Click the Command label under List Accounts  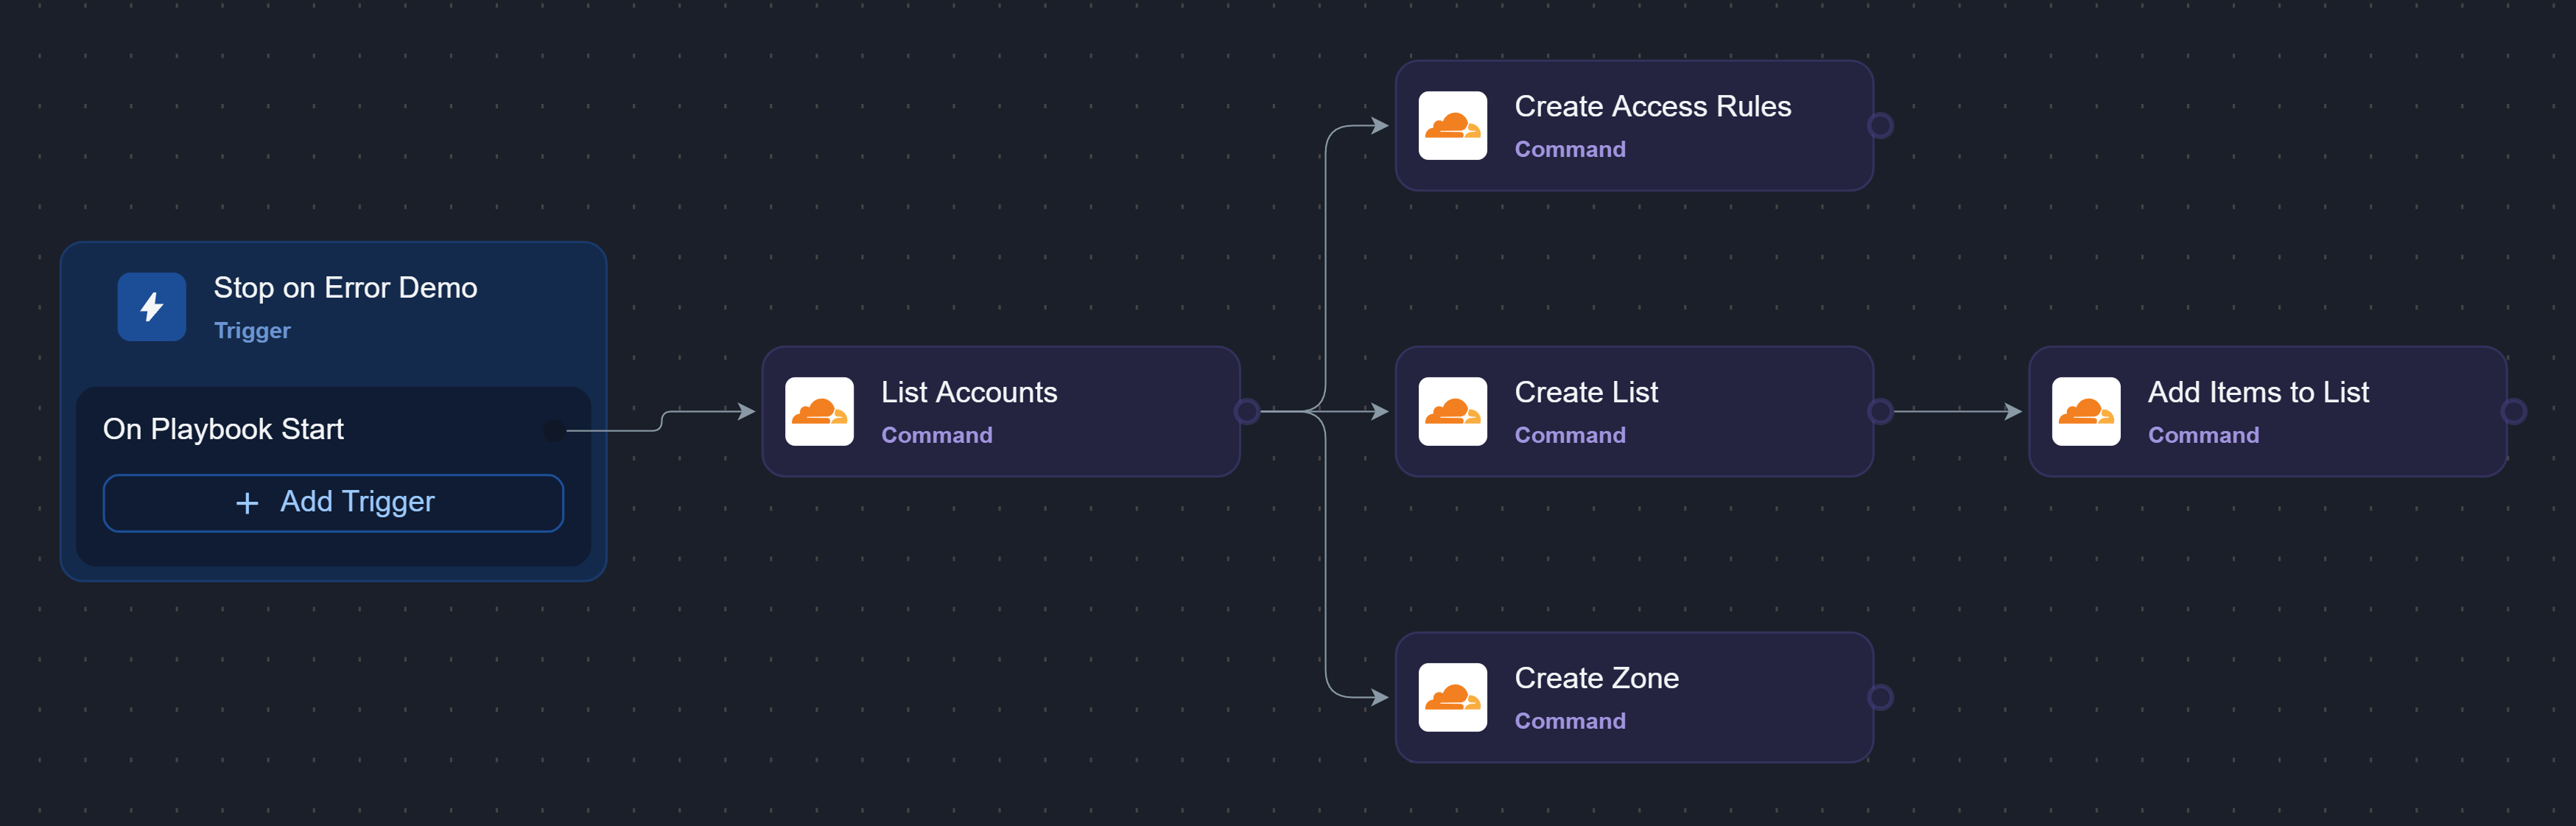coord(936,435)
